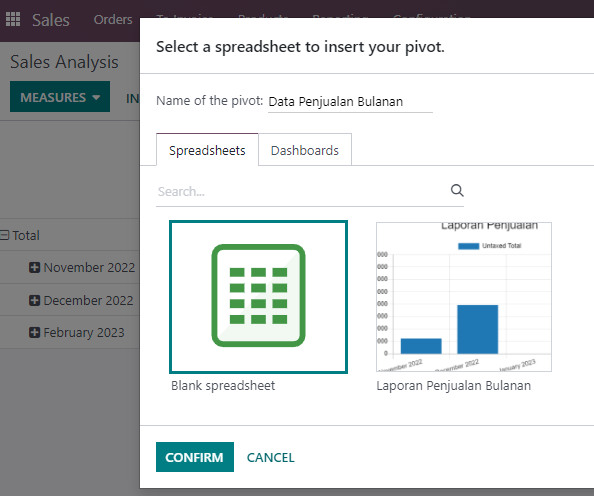Viewport: 594px width, 496px height.
Task: Select the green Blank spreadsheet icon
Action: [x=258, y=296]
